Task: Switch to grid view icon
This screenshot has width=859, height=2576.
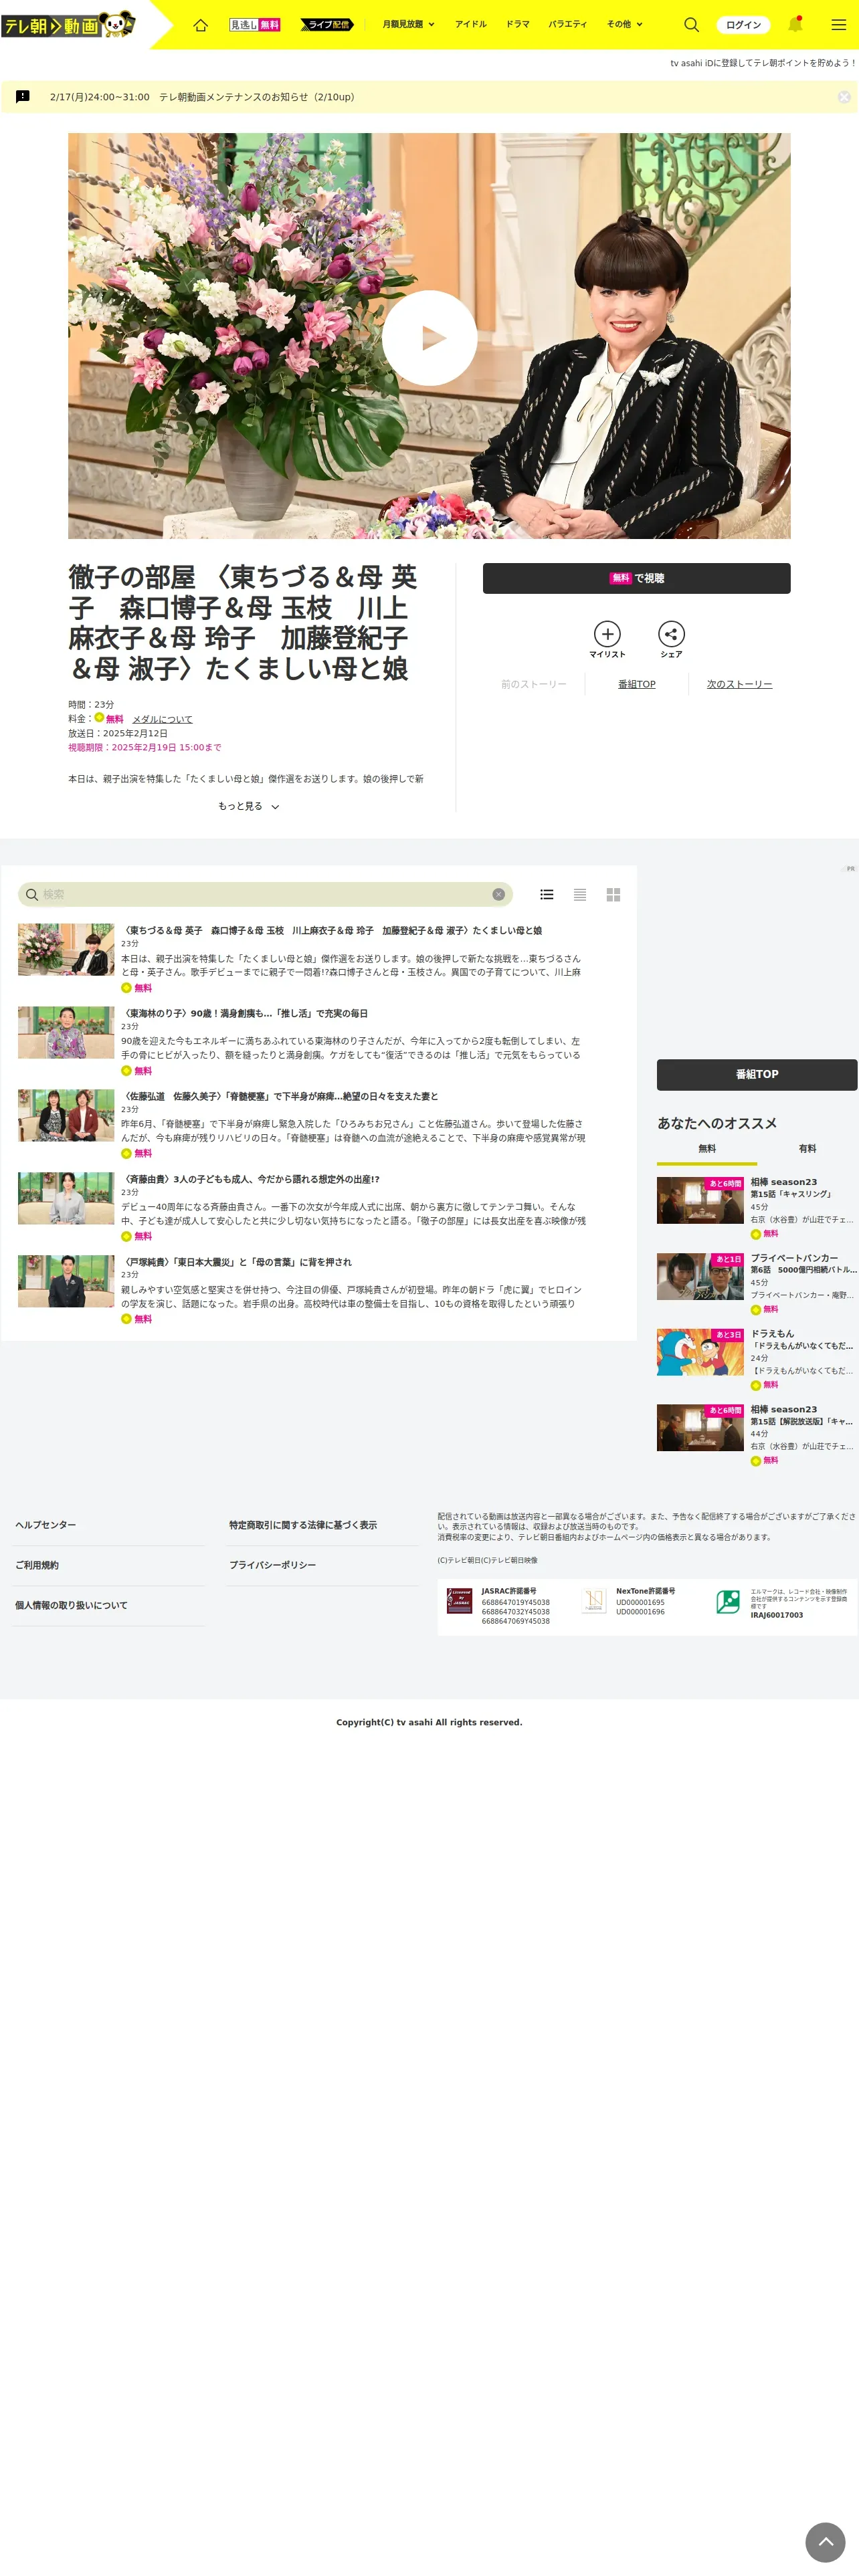Action: (613, 895)
